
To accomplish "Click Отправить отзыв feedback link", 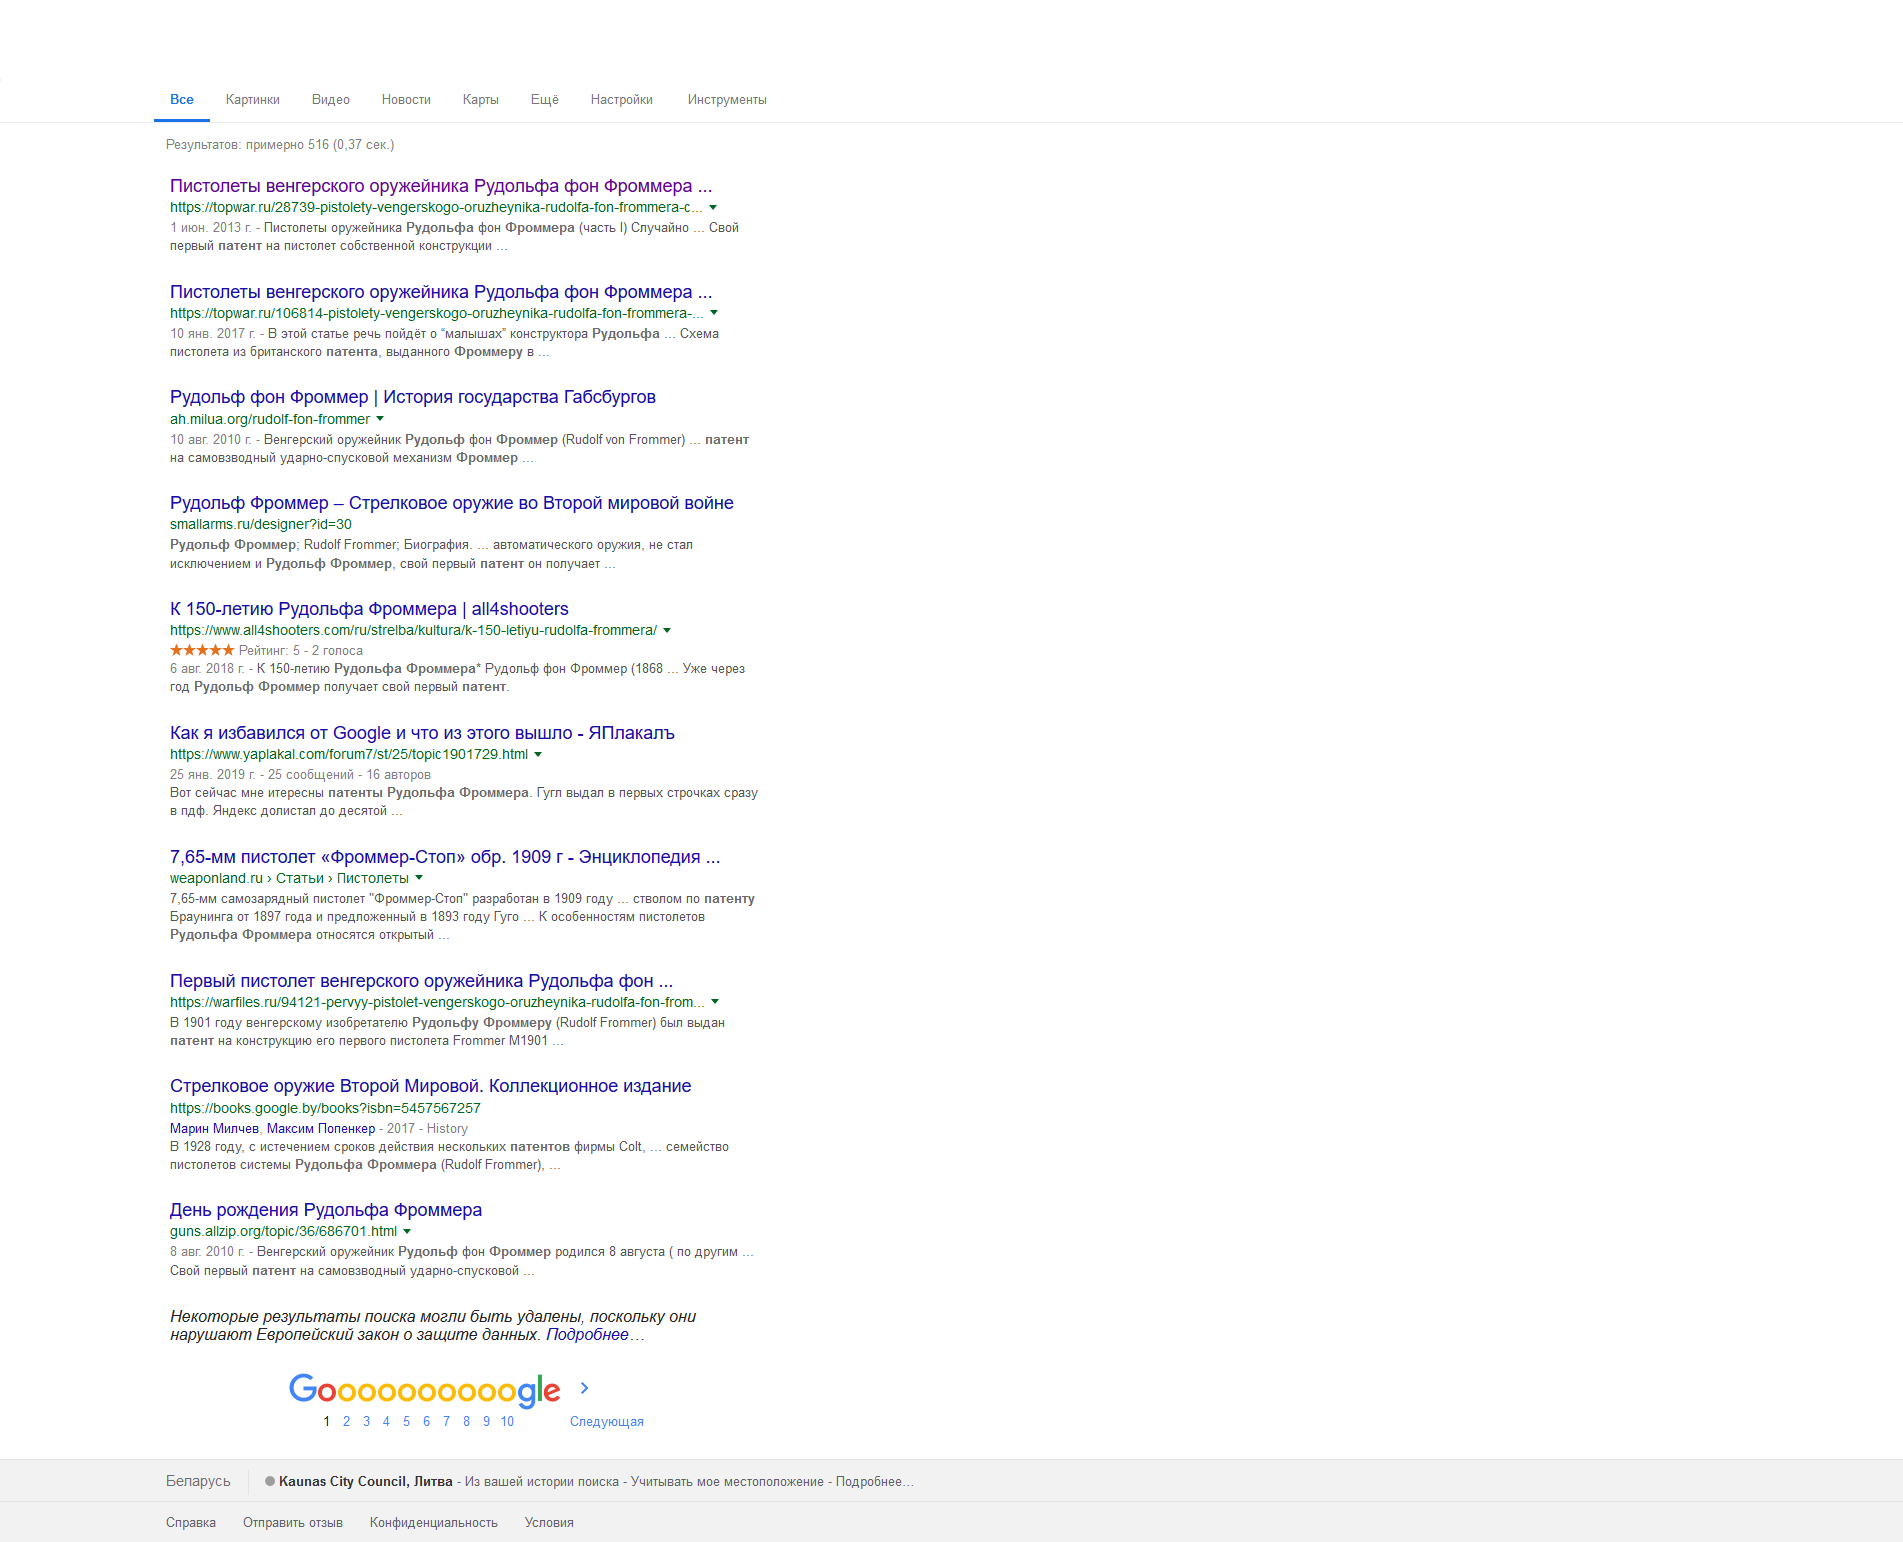I will click(293, 1523).
